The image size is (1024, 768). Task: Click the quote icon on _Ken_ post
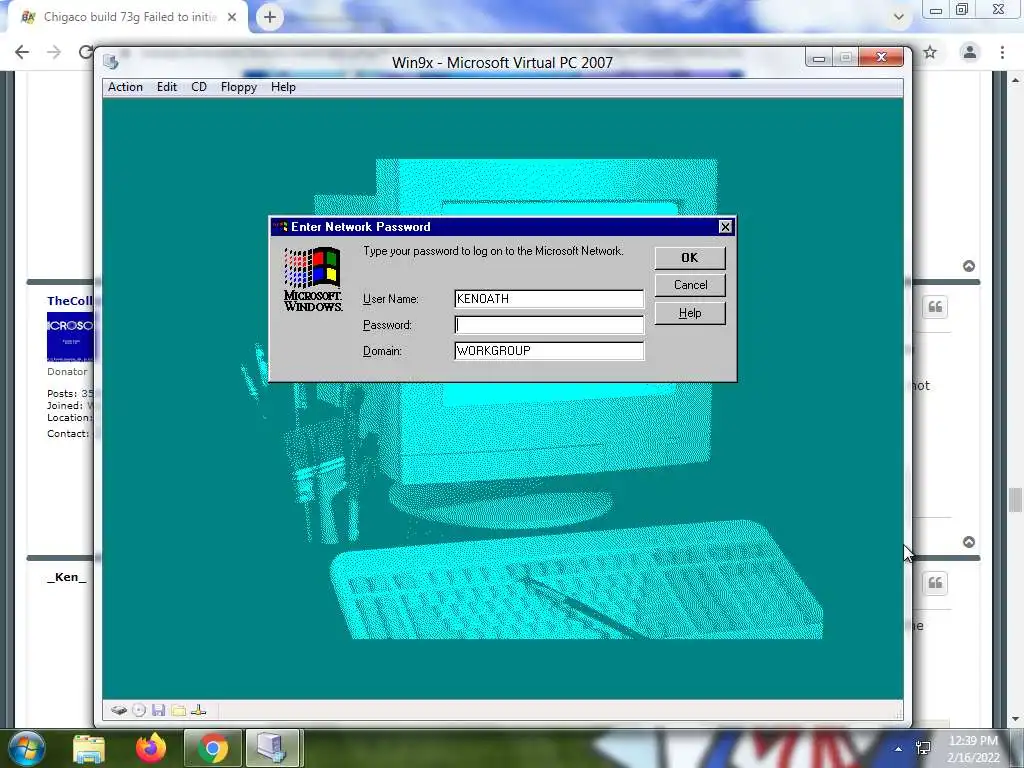tap(935, 583)
